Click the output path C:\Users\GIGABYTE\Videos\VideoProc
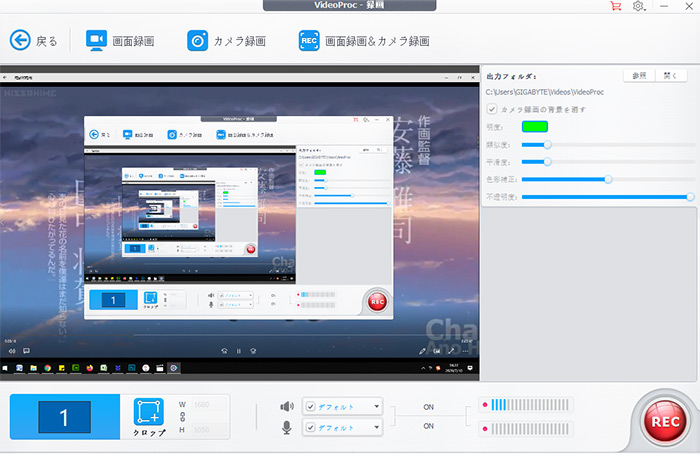This screenshot has width=700, height=454. [x=545, y=92]
